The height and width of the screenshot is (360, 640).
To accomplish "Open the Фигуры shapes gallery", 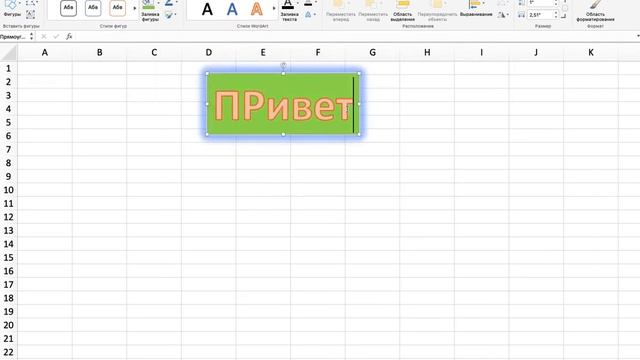I will (12, 8).
